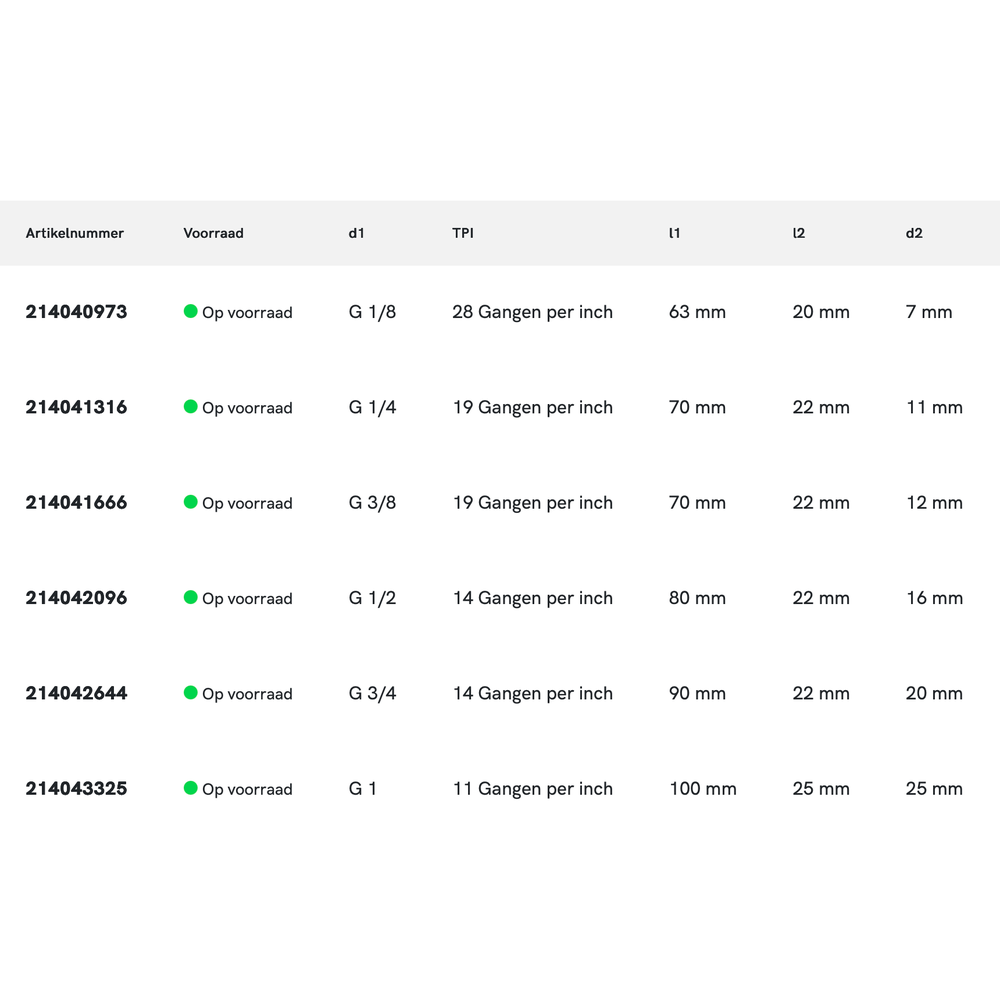Select article number 214041666
This screenshot has height=1000, width=1000.
[x=76, y=503]
